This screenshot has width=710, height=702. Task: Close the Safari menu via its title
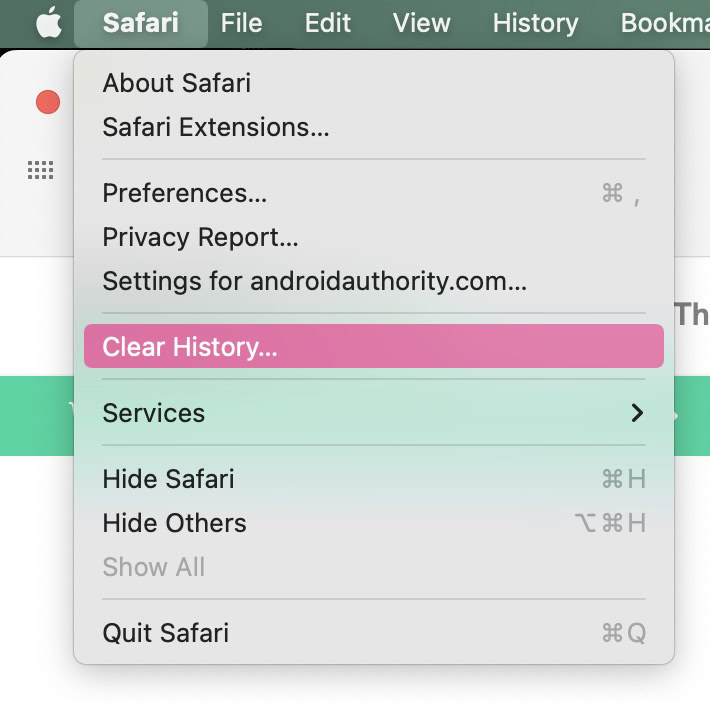141,23
